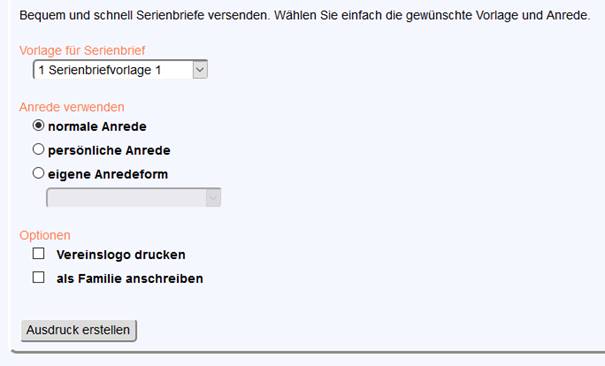605x366 pixels.
Task: Click the arrow of the Vorlage dropdown
Action: tap(200, 70)
